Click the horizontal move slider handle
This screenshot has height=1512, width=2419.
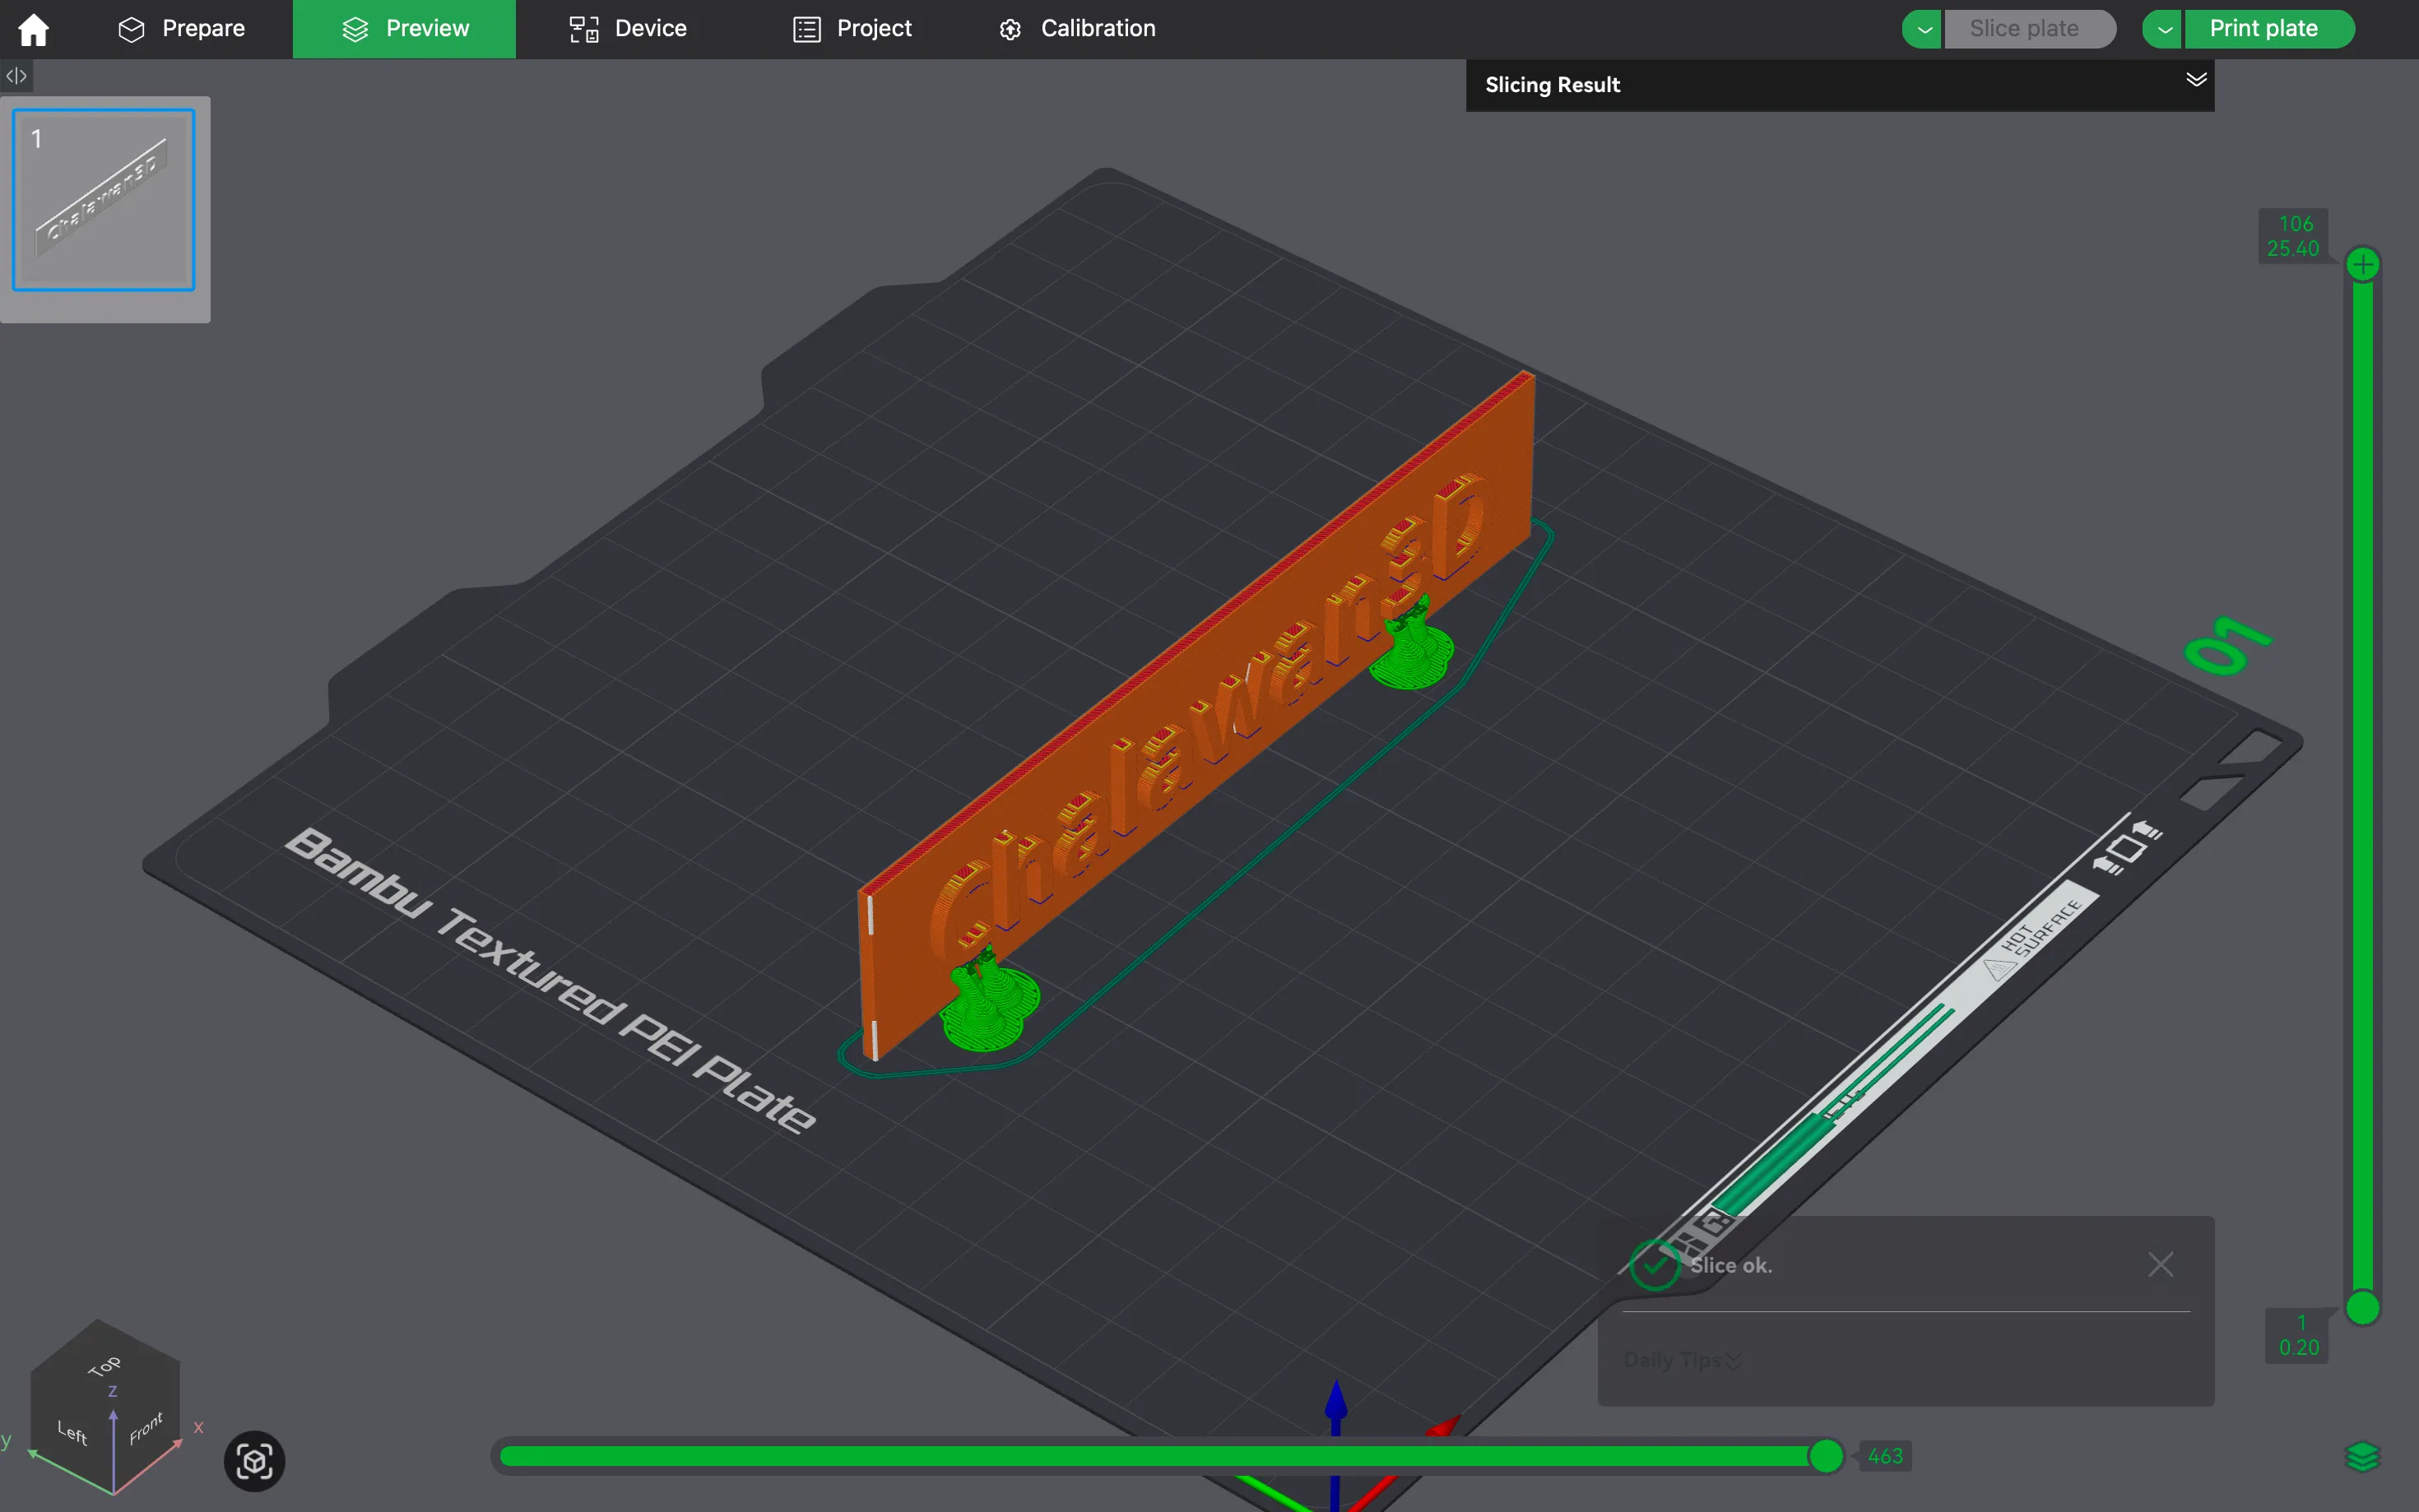click(x=1825, y=1456)
